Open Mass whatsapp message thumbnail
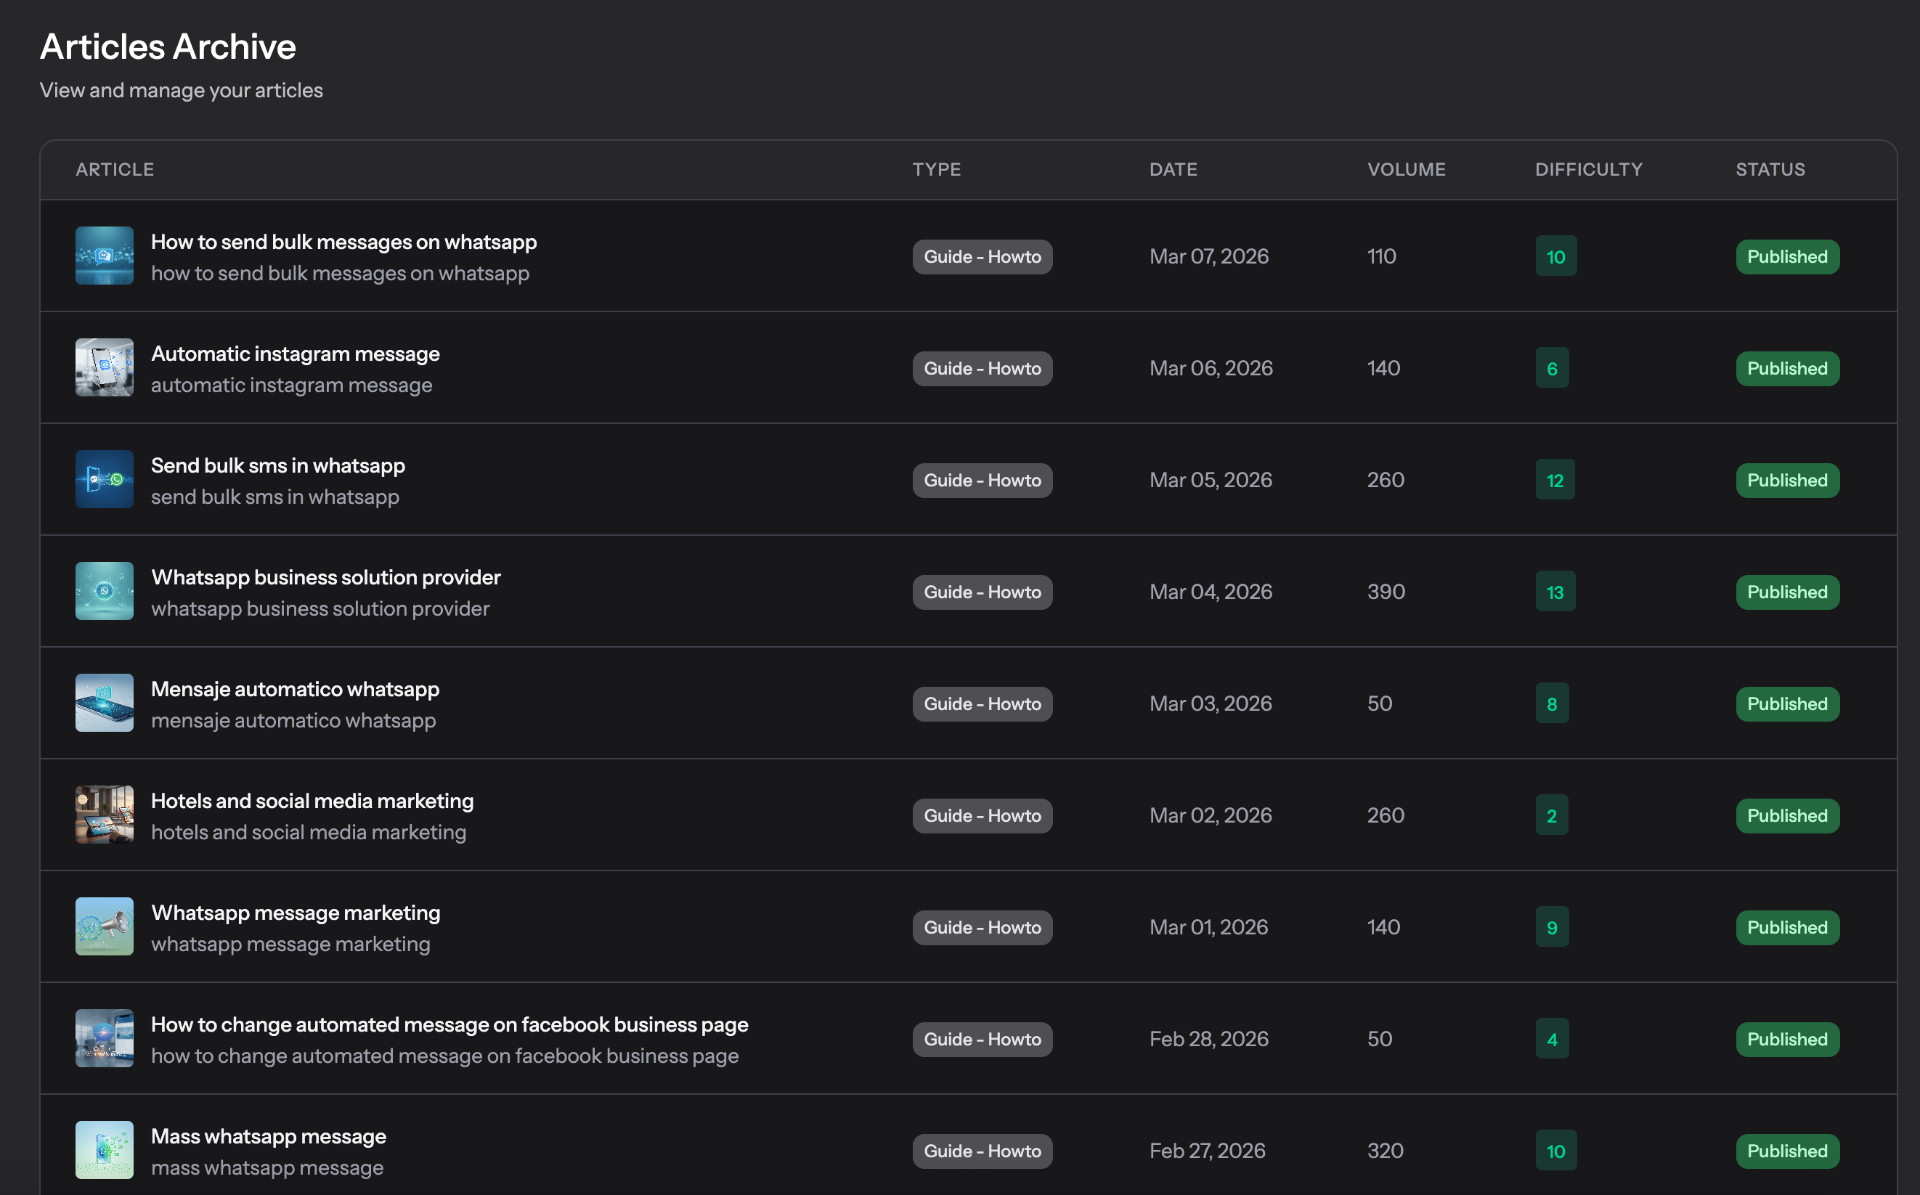1920x1195 pixels. [104, 1151]
